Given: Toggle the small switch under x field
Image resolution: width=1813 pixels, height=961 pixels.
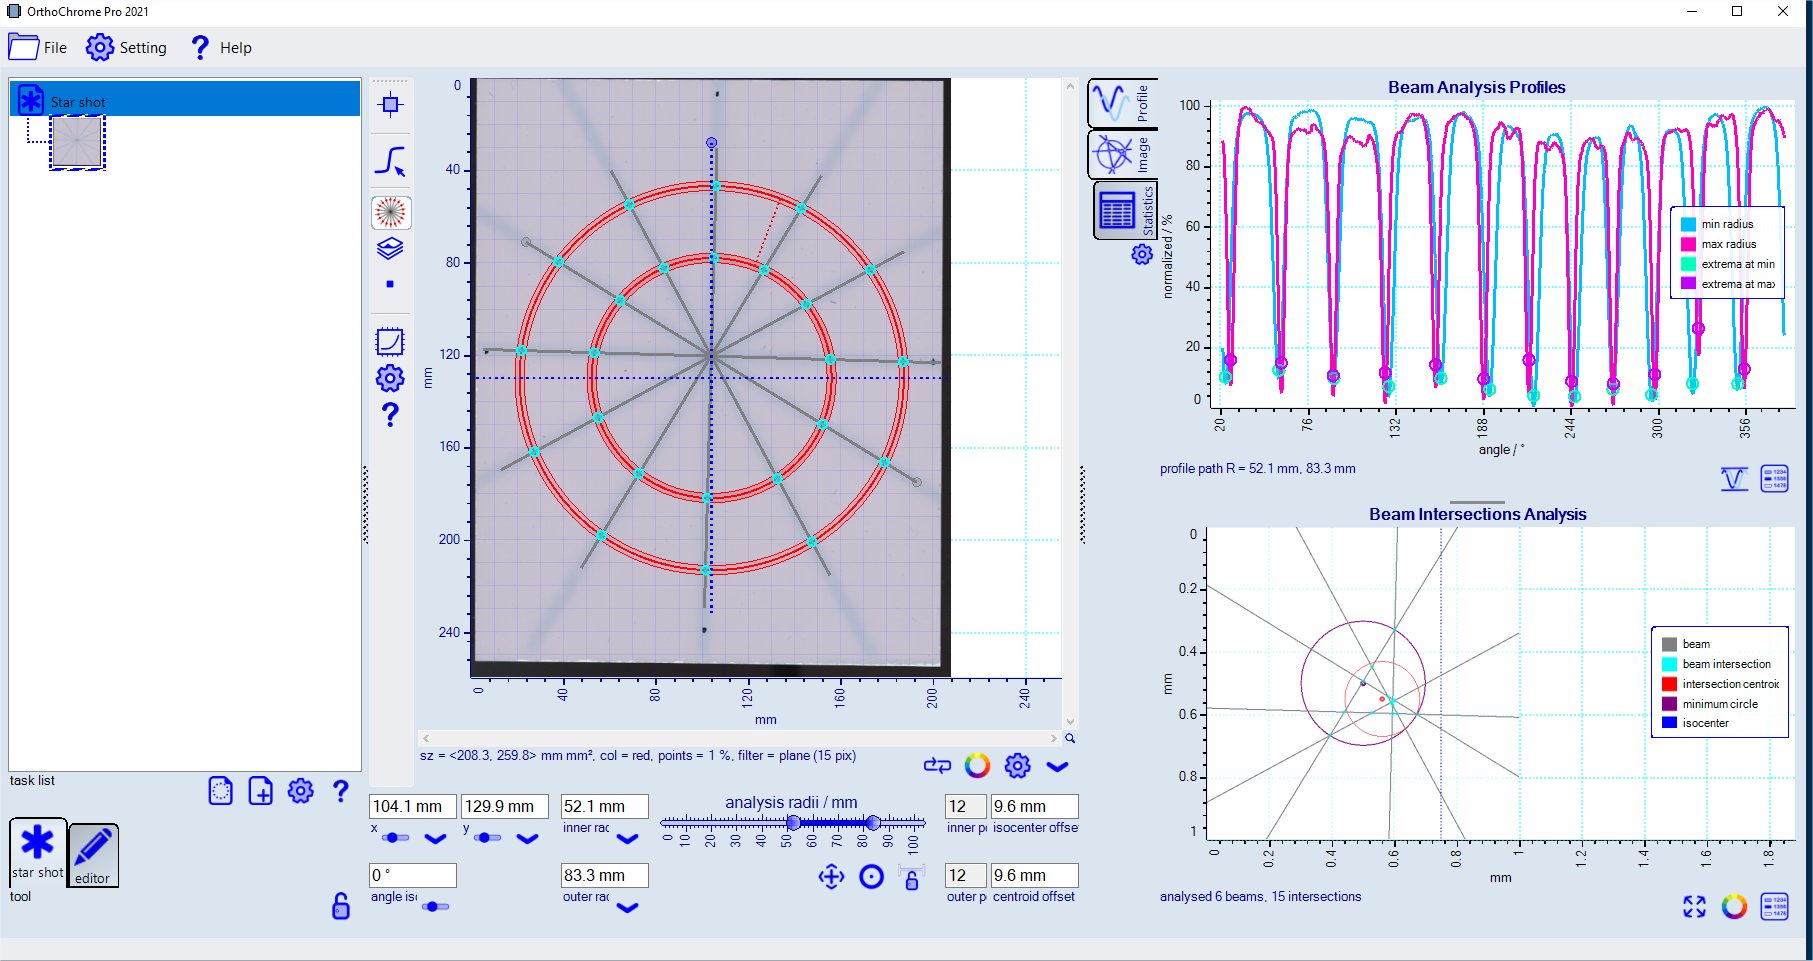Looking at the screenshot, I should click(x=395, y=838).
